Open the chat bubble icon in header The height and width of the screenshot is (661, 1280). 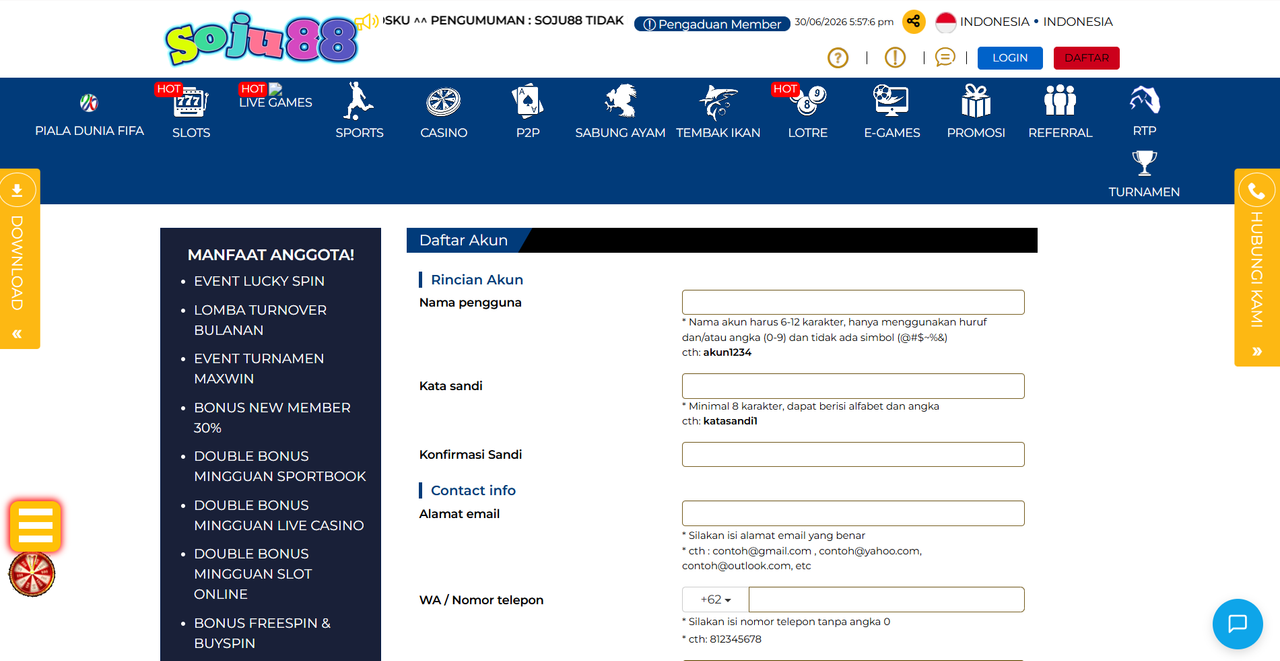pos(945,58)
